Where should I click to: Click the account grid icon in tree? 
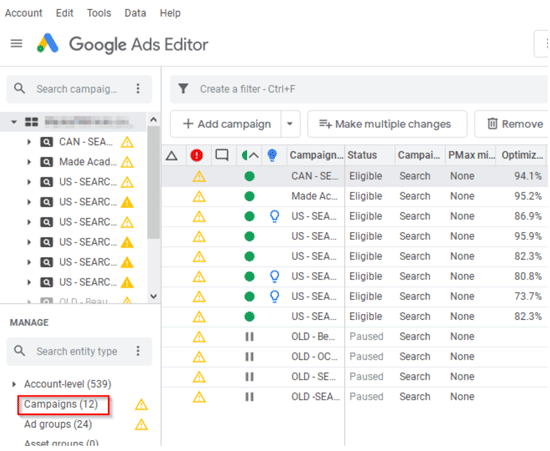pos(32,122)
